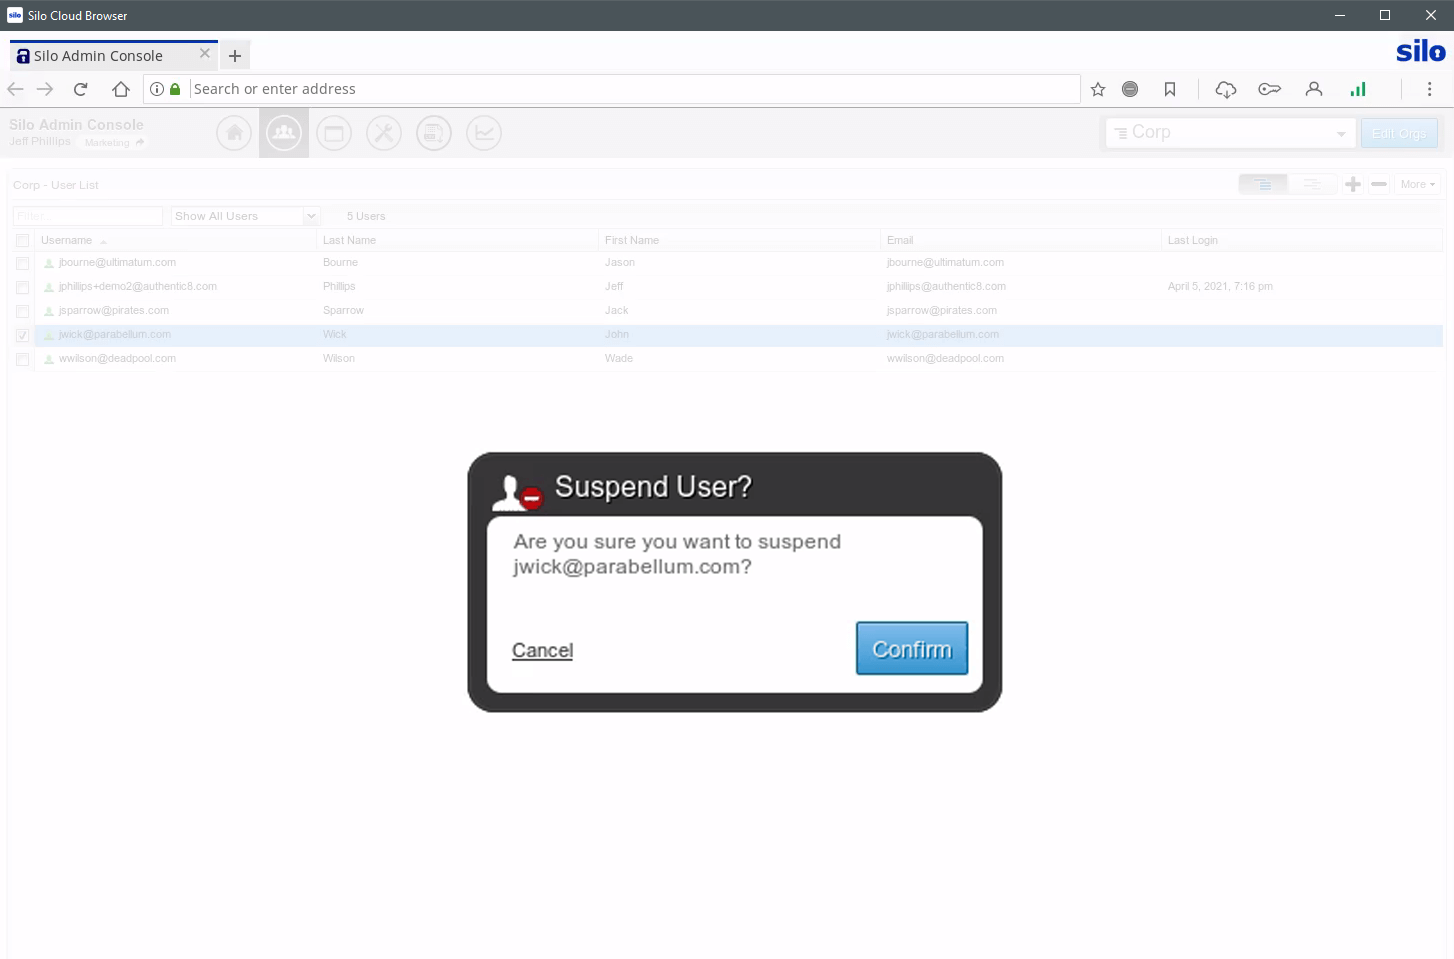This screenshot has height=959, width=1454.
Task: Click the silo logo
Action: (1421, 52)
